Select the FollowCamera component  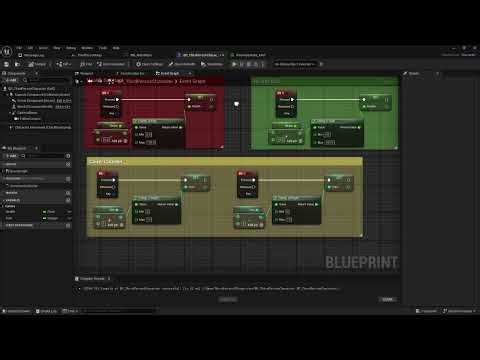(x=29, y=119)
